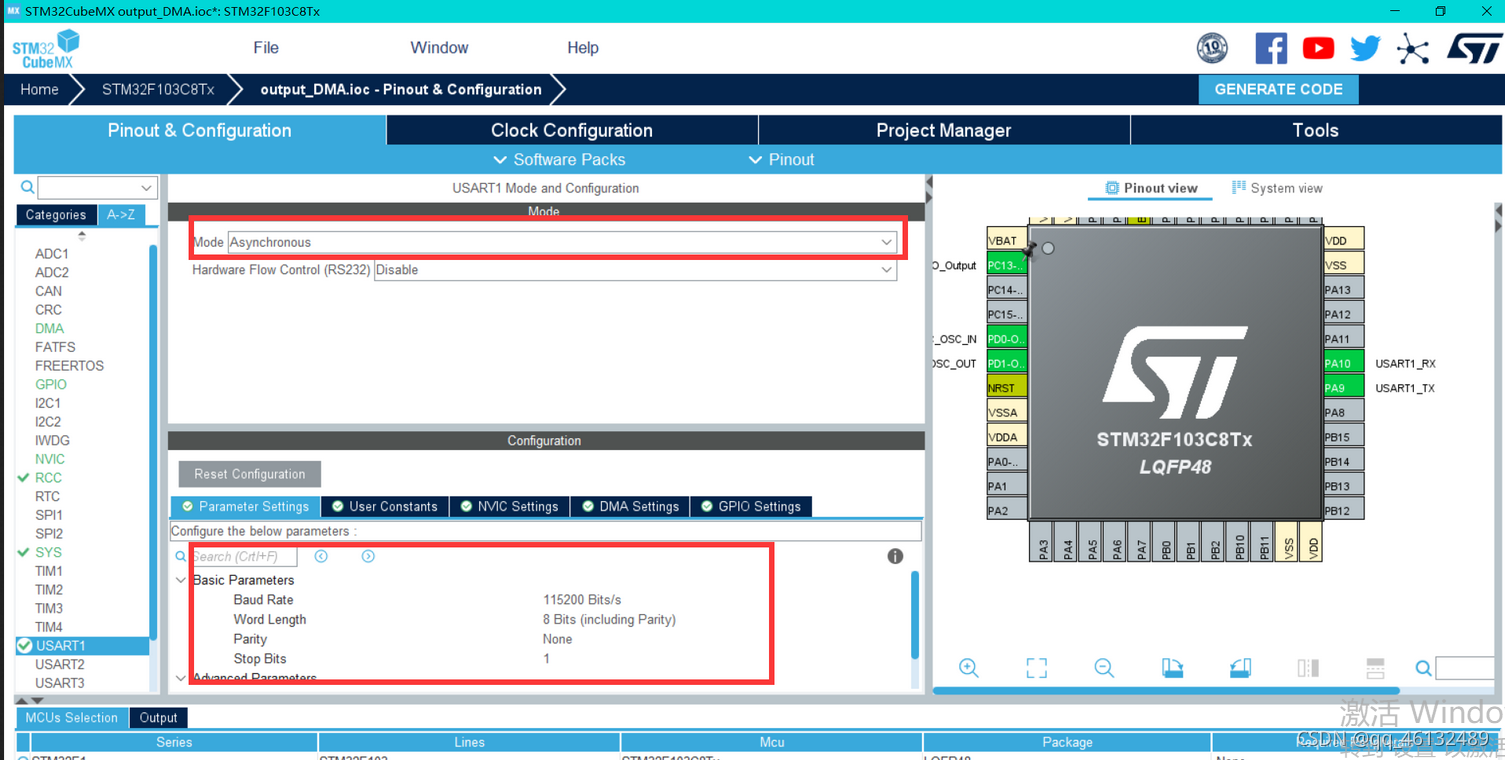Expand the Pinout dropdown menu
Screen dimensions: 1505x760
[781, 160]
